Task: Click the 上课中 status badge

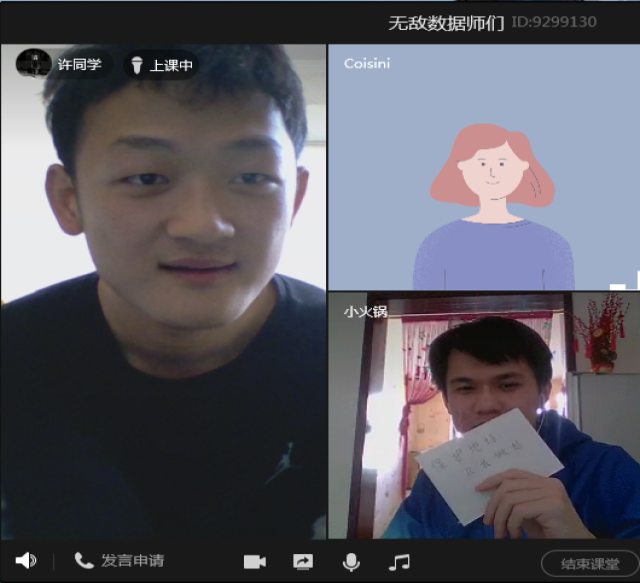Action: click(x=161, y=65)
